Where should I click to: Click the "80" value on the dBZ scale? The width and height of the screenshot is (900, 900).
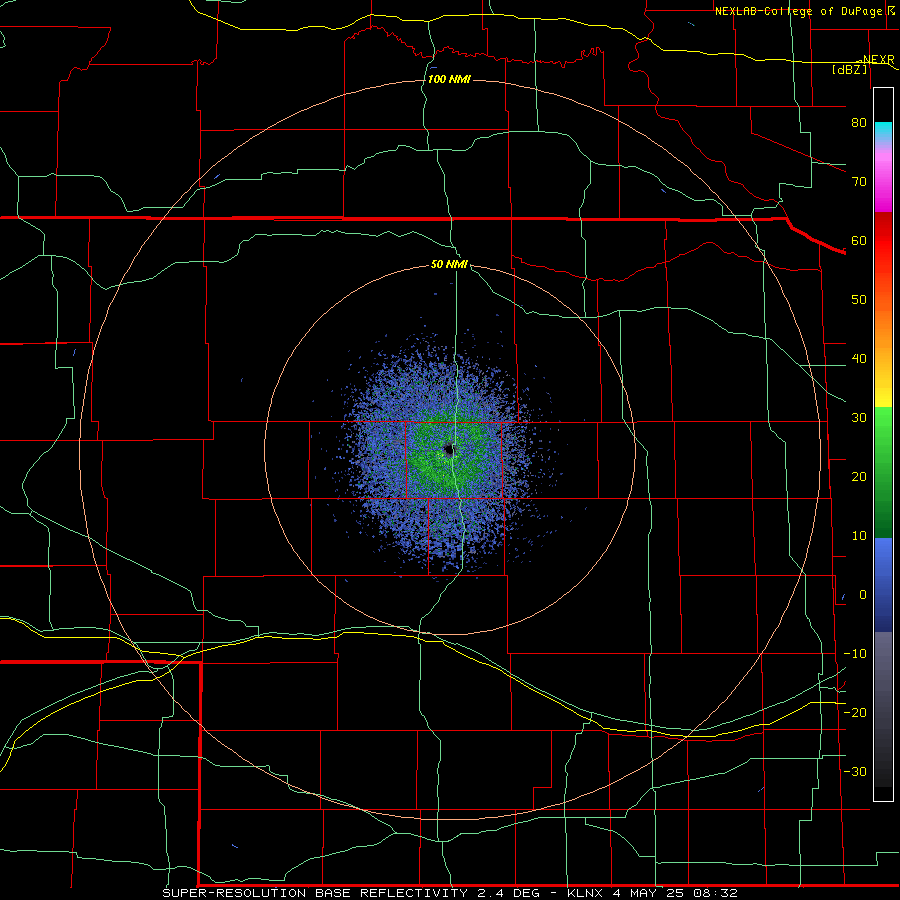click(859, 122)
